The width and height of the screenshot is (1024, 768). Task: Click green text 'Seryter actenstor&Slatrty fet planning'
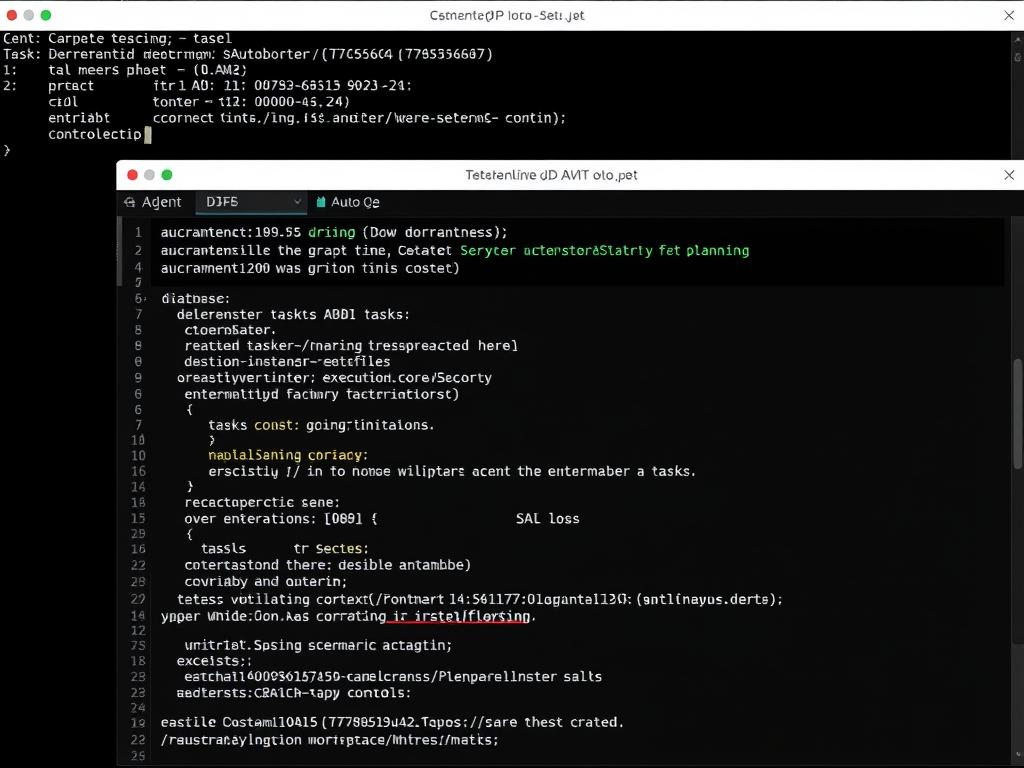pyautogui.click(x=605, y=251)
